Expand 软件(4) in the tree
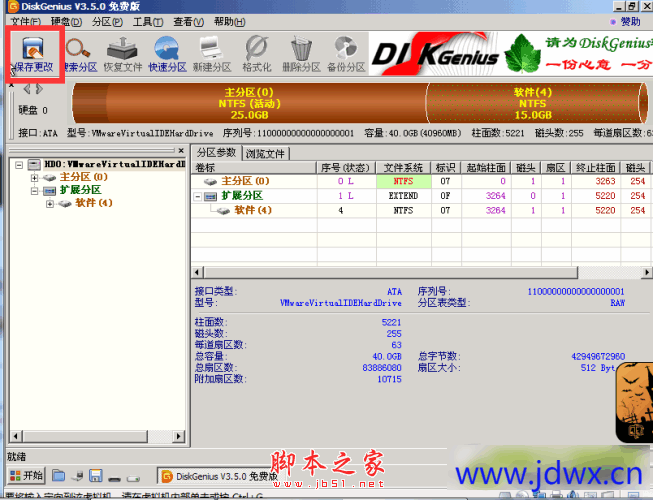653x500 pixels. pos(50,204)
